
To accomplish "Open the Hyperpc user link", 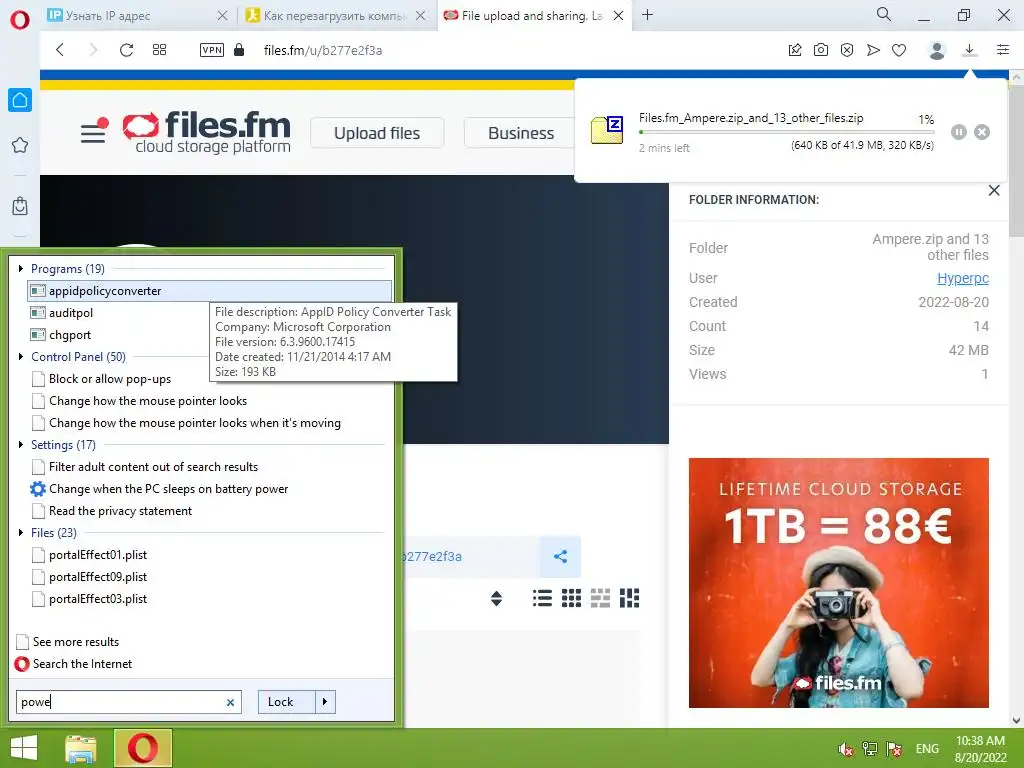I will click(x=963, y=278).
